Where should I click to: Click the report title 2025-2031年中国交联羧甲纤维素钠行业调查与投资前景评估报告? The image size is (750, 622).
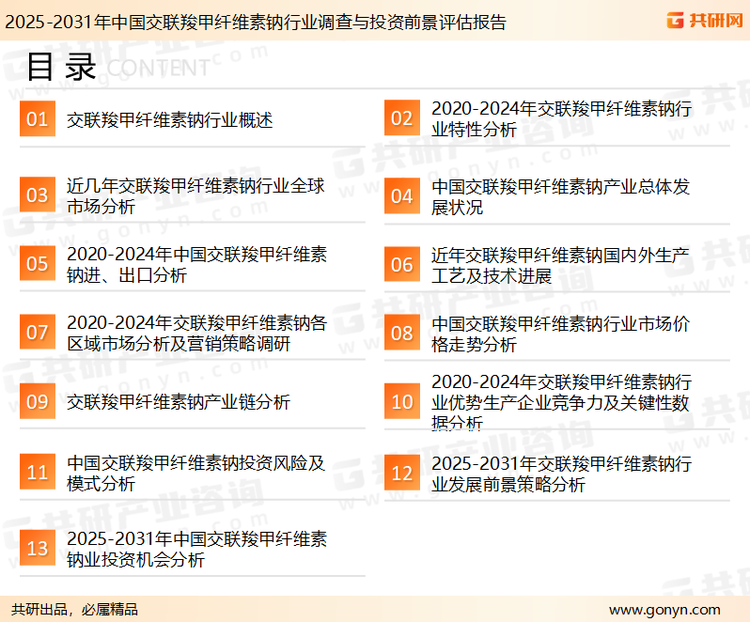pos(255,22)
